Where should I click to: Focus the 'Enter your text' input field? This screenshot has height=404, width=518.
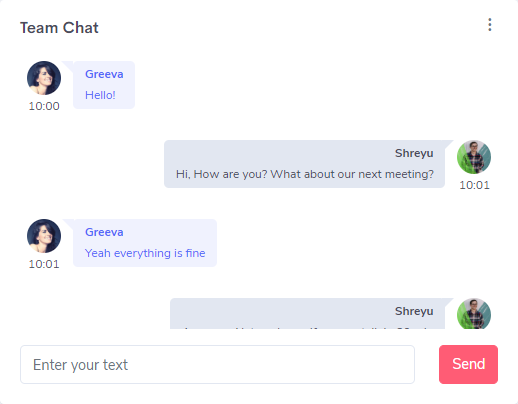point(217,364)
